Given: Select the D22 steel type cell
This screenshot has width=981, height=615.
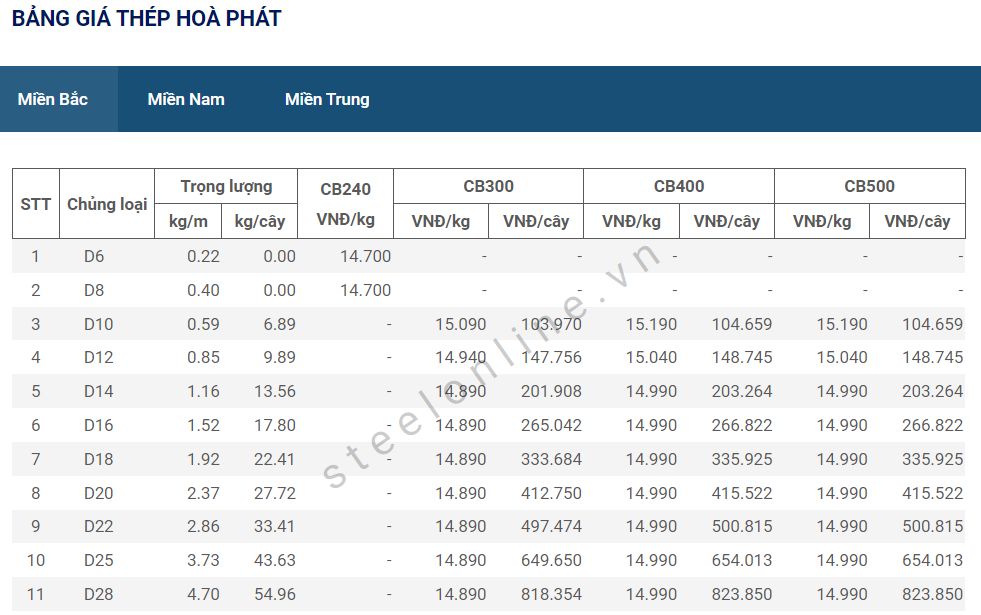Looking at the screenshot, I should (x=99, y=526).
